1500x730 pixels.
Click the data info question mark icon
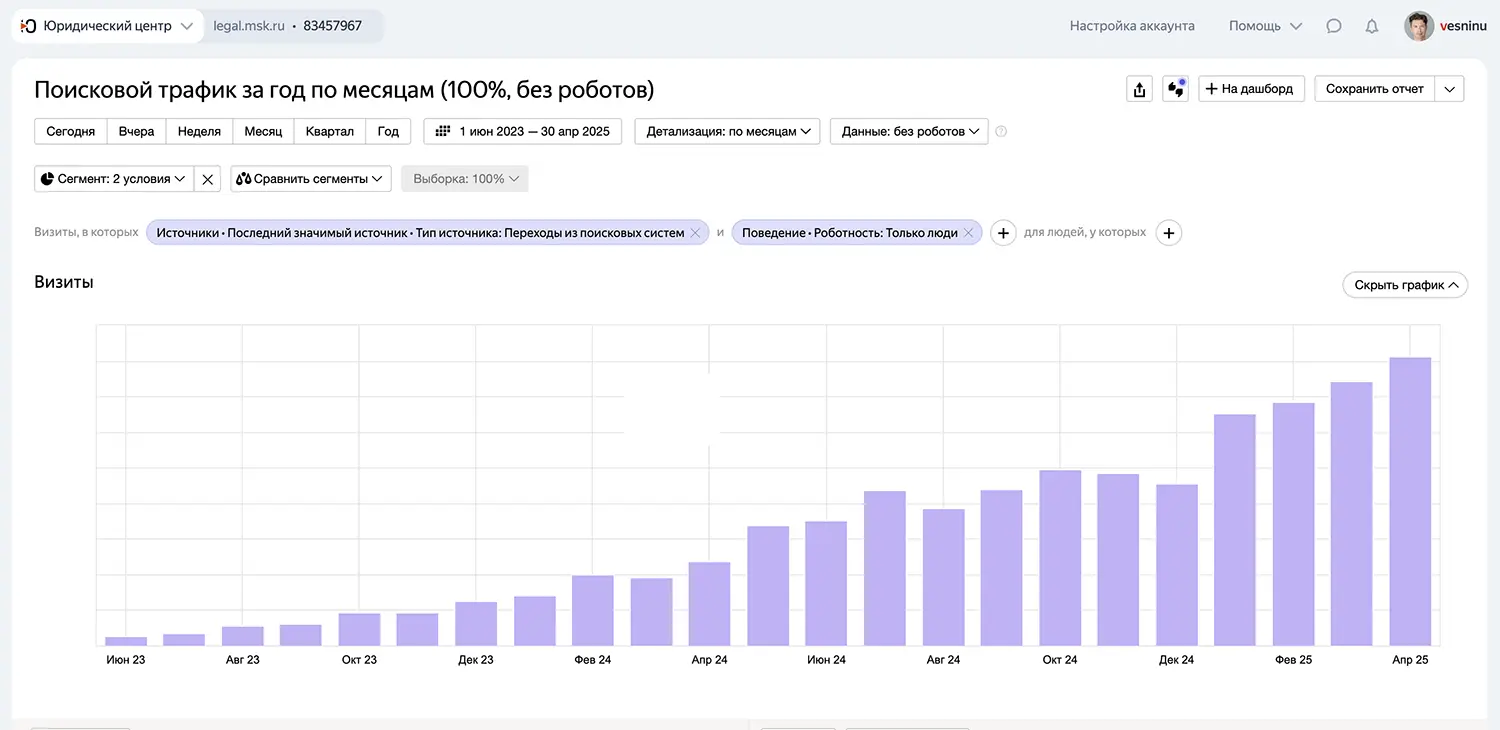tap(1001, 132)
